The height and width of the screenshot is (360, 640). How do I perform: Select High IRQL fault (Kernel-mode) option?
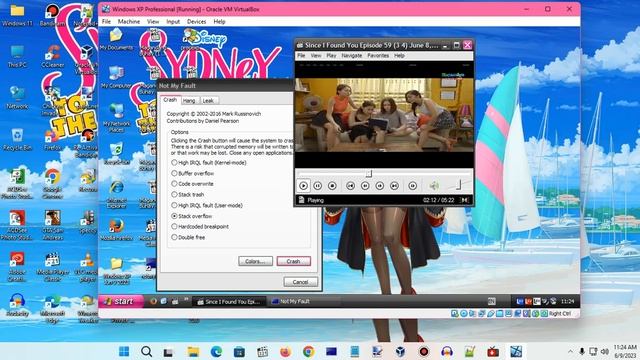click(x=174, y=162)
